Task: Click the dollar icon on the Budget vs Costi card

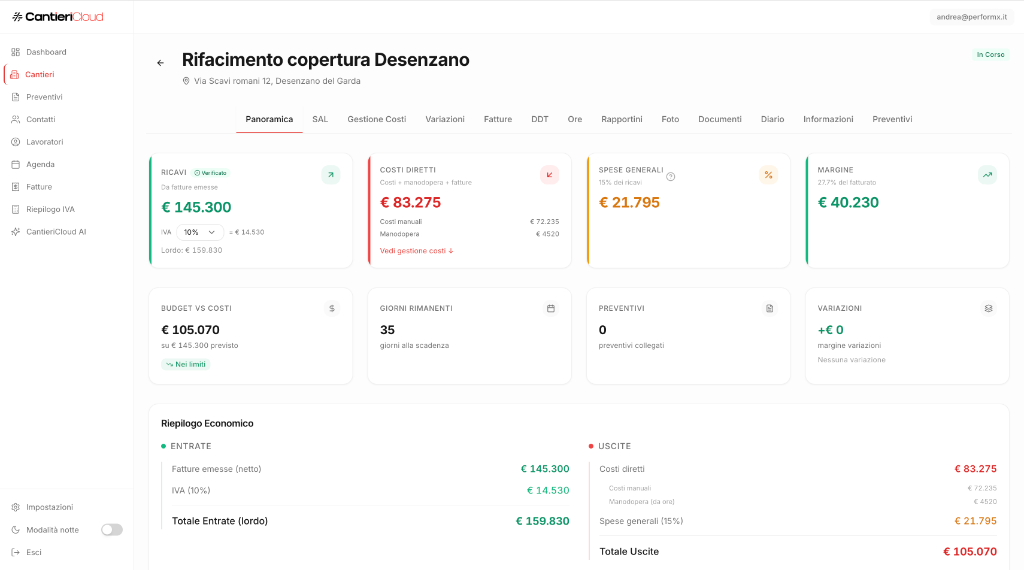Action: pyautogui.click(x=332, y=308)
